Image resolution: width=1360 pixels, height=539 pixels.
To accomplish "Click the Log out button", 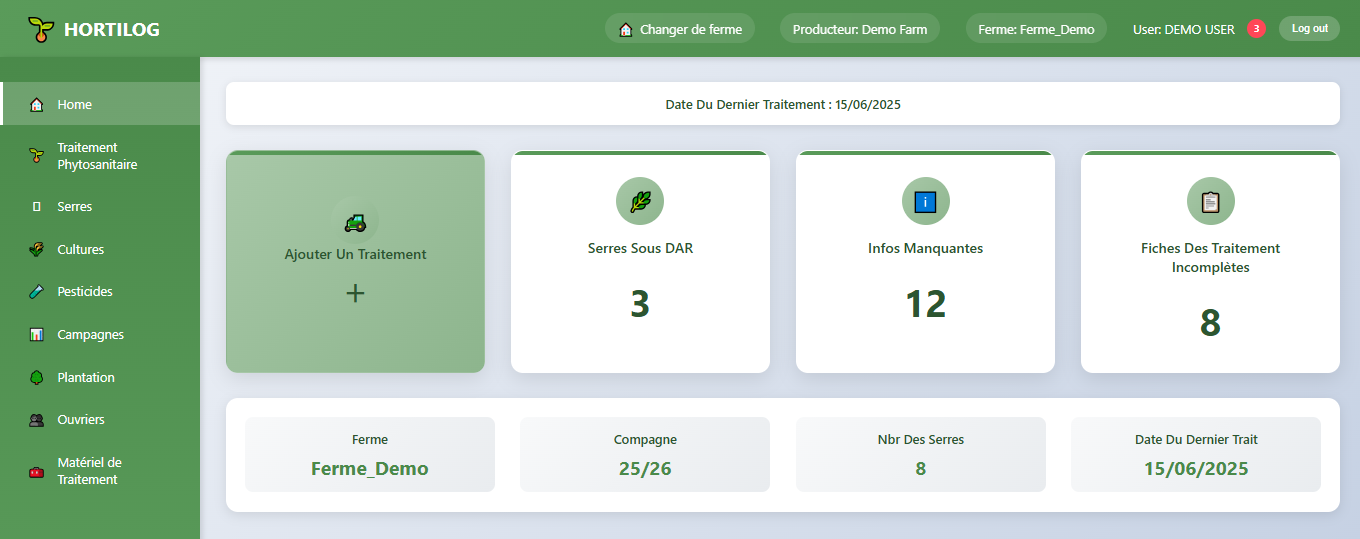I will (x=1309, y=29).
